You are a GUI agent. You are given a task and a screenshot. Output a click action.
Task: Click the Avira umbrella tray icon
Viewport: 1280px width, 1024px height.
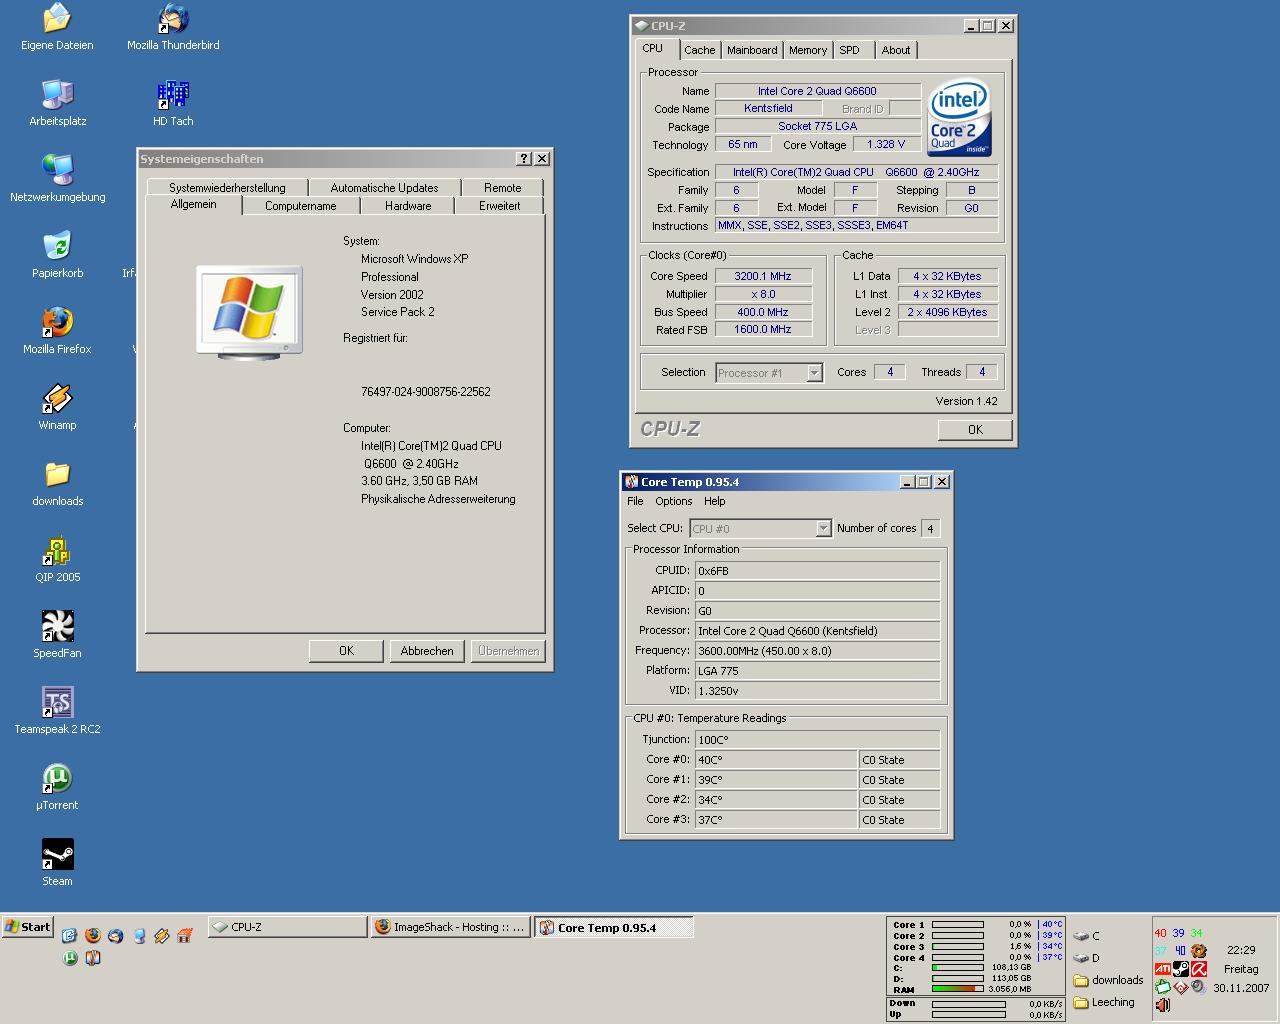point(1199,969)
